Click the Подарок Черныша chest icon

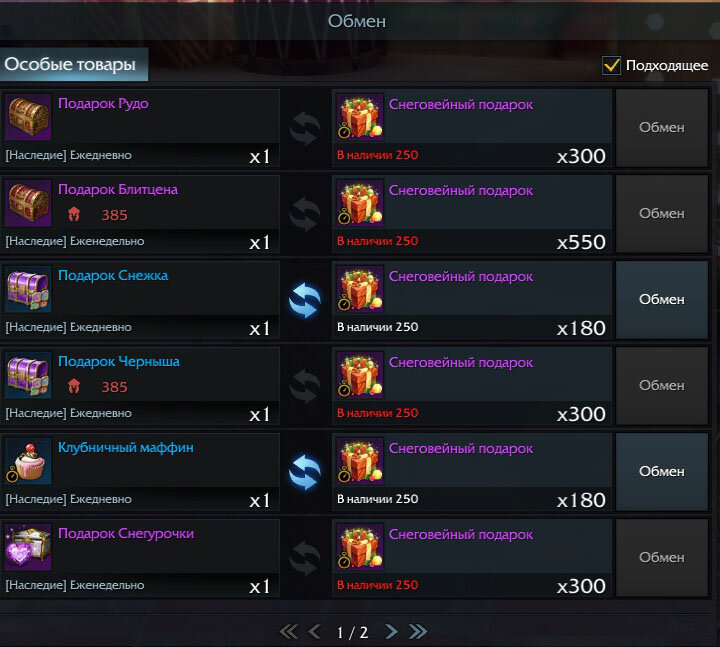pyautogui.click(x=28, y=375)
